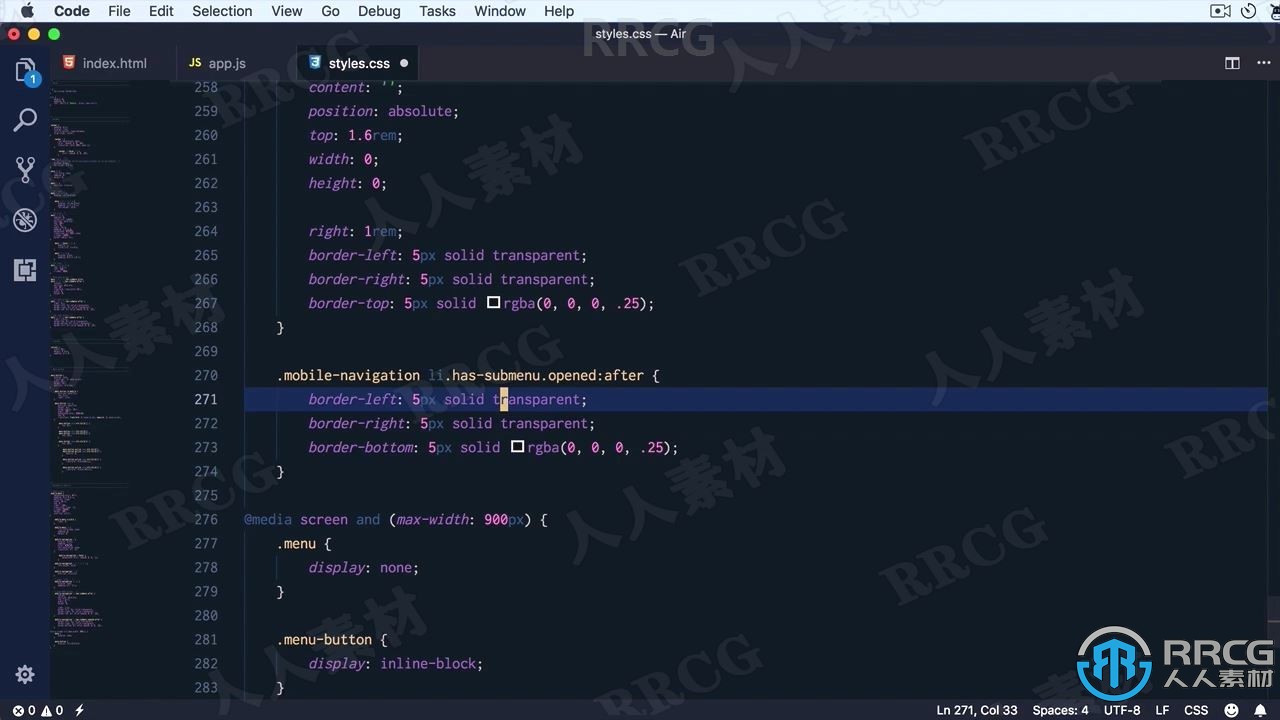Screen dimensions: 1280x720
Task: Open the Manage gear menu
Action: click(x=25, y=675)
